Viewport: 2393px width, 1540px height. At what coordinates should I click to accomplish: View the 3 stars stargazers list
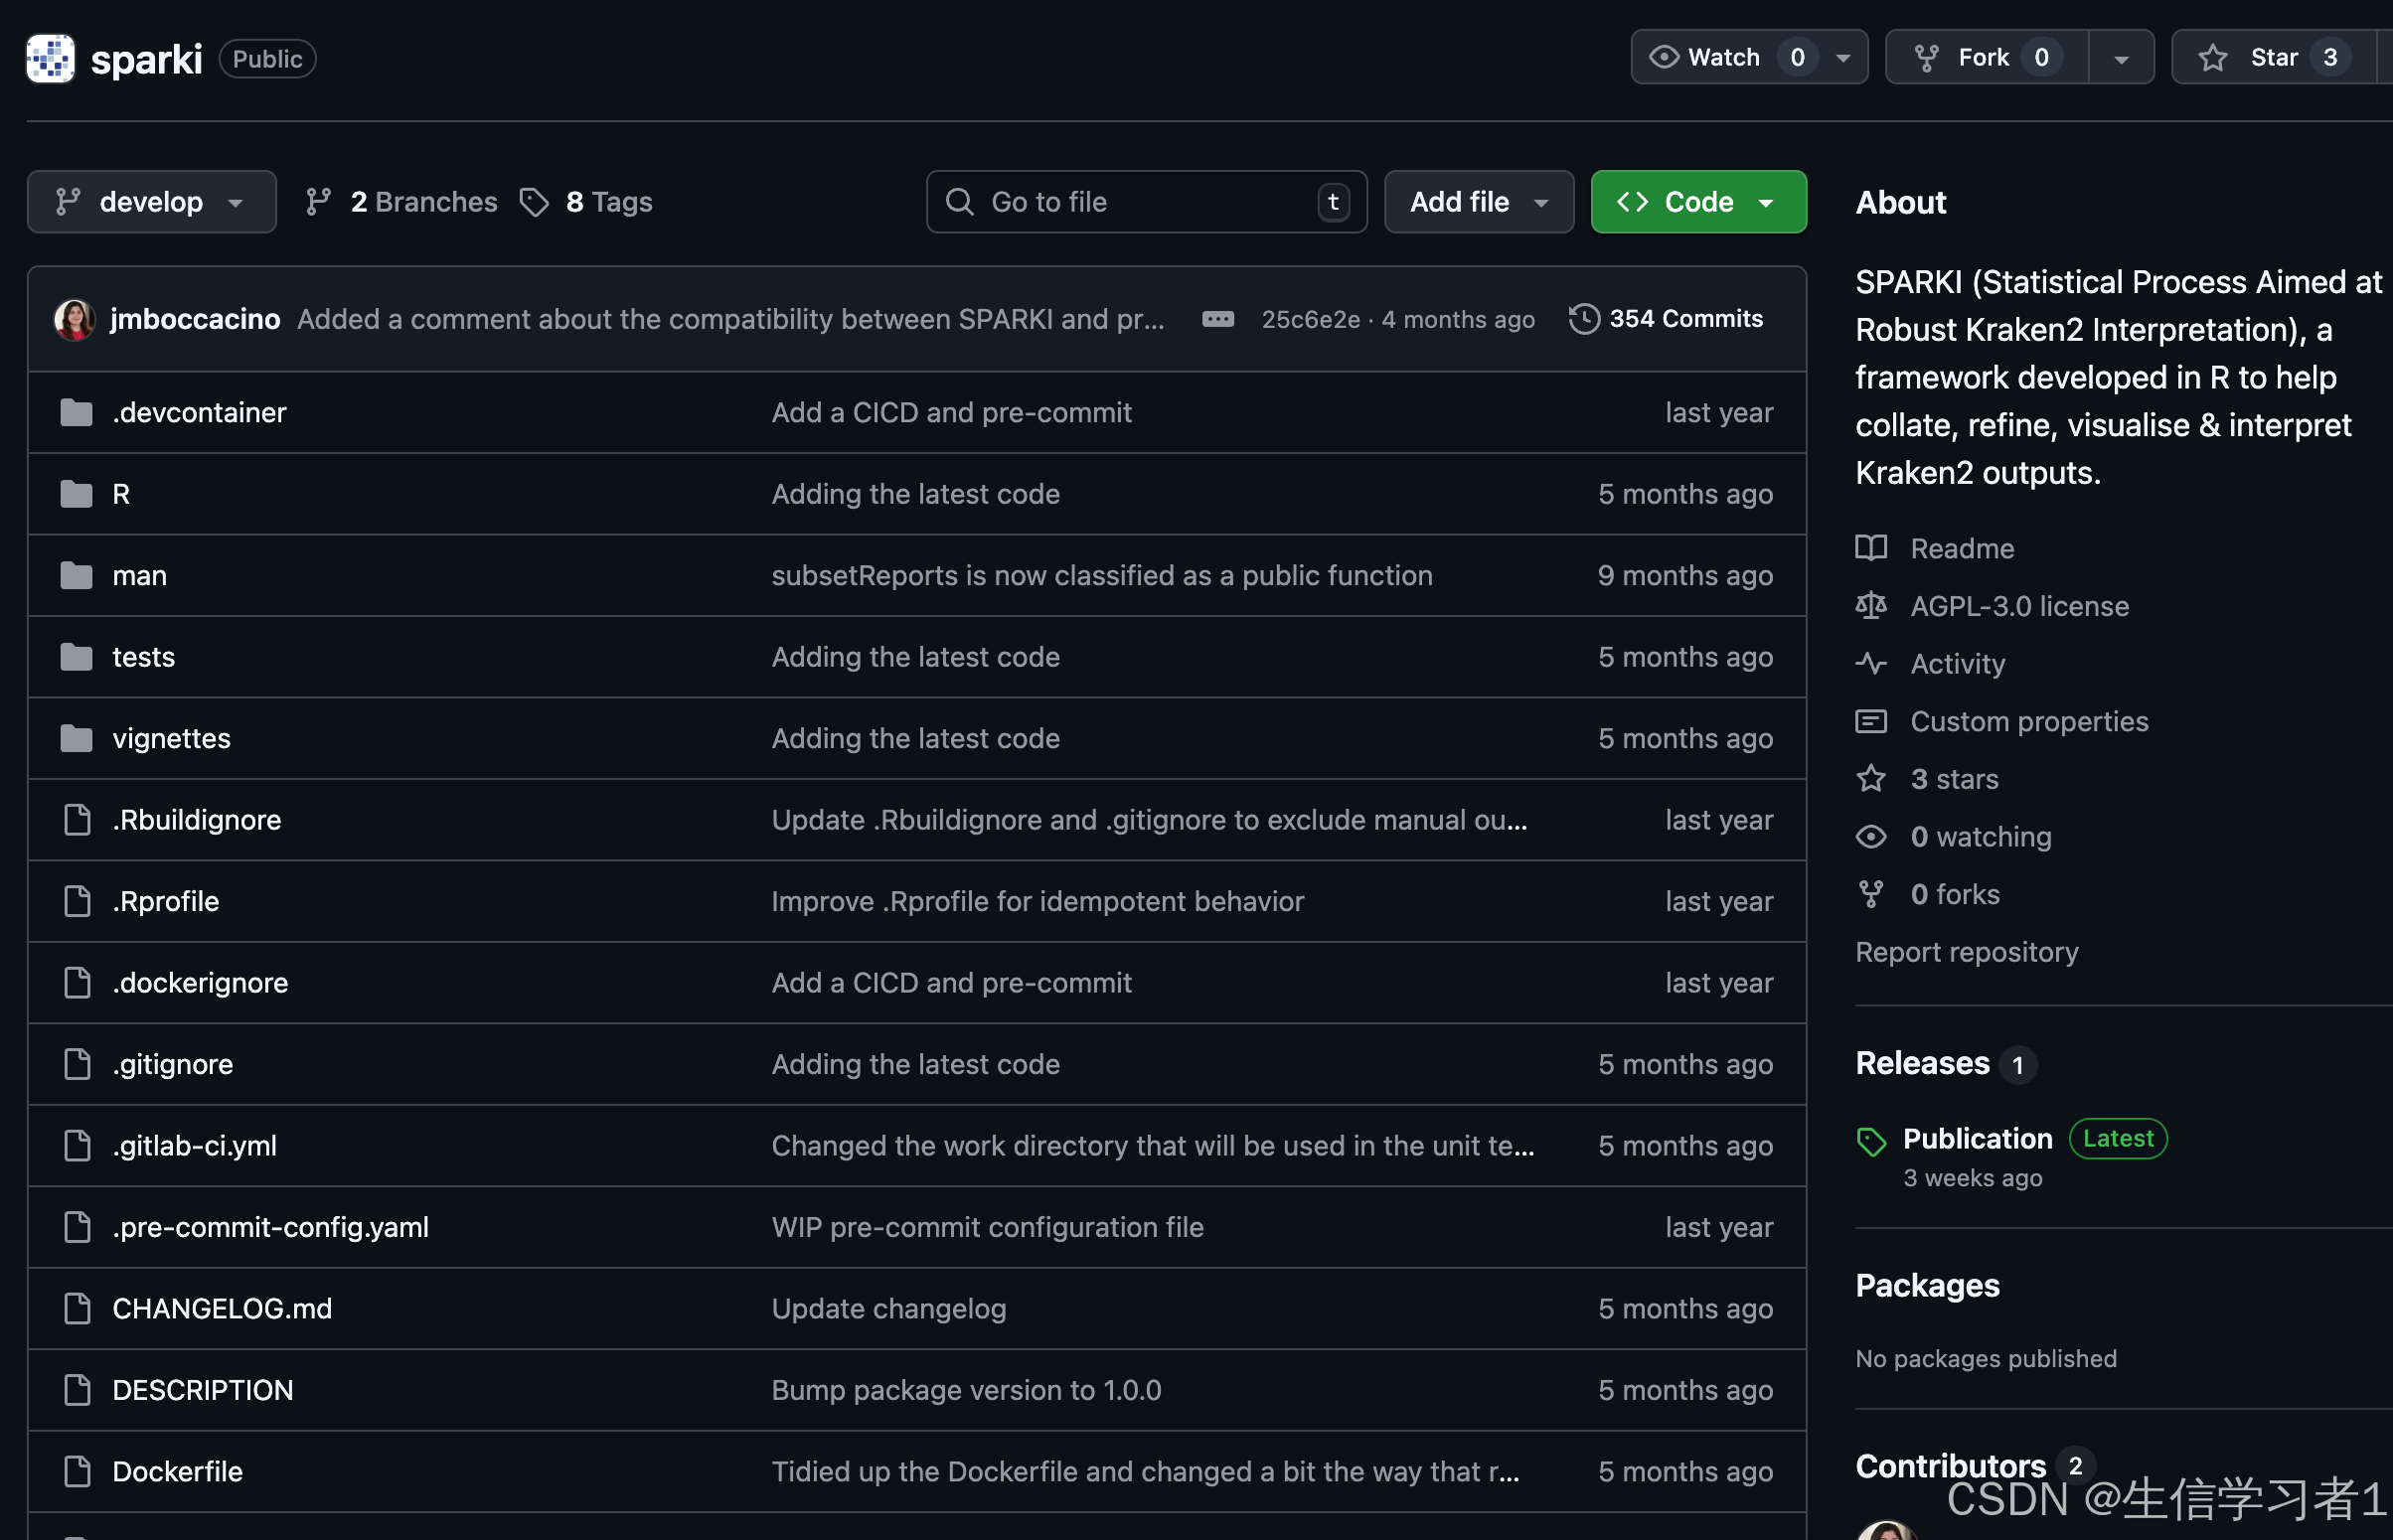[1954, 779]
